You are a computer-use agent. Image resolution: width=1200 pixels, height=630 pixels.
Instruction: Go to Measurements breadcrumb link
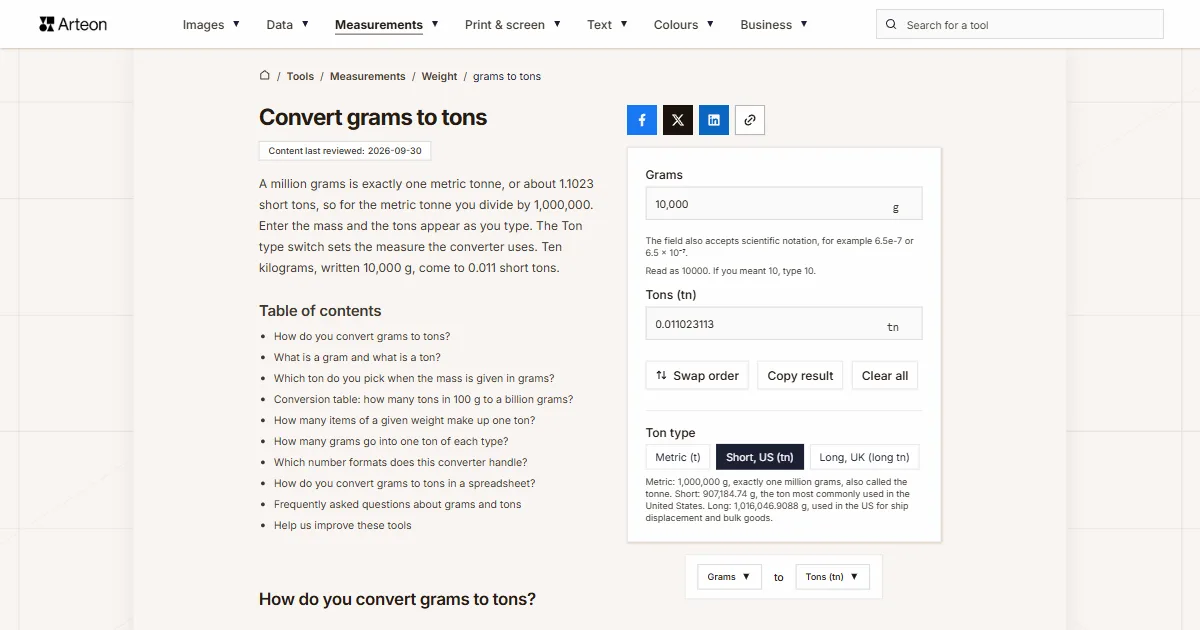tap(368, 76)
